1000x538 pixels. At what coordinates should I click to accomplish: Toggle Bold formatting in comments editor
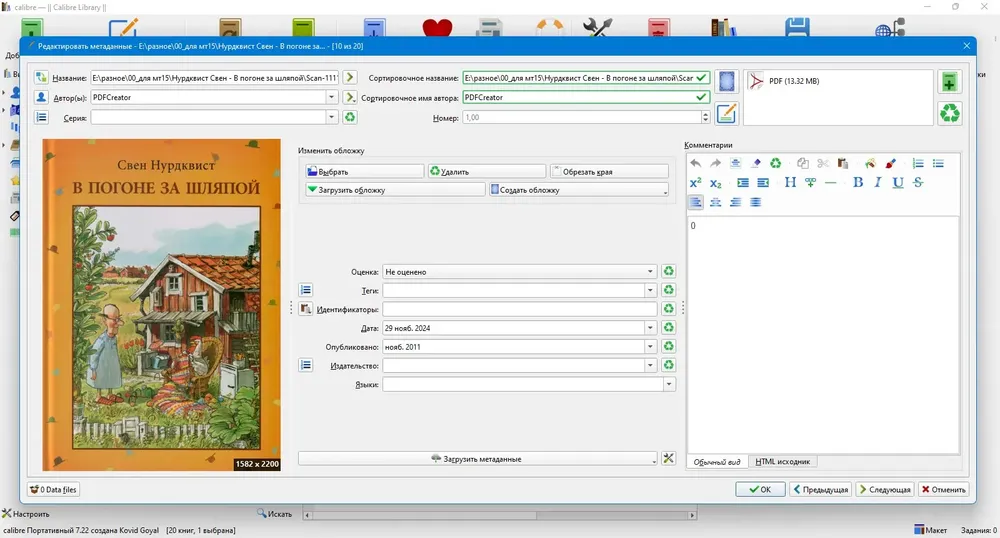click(858, 182)
